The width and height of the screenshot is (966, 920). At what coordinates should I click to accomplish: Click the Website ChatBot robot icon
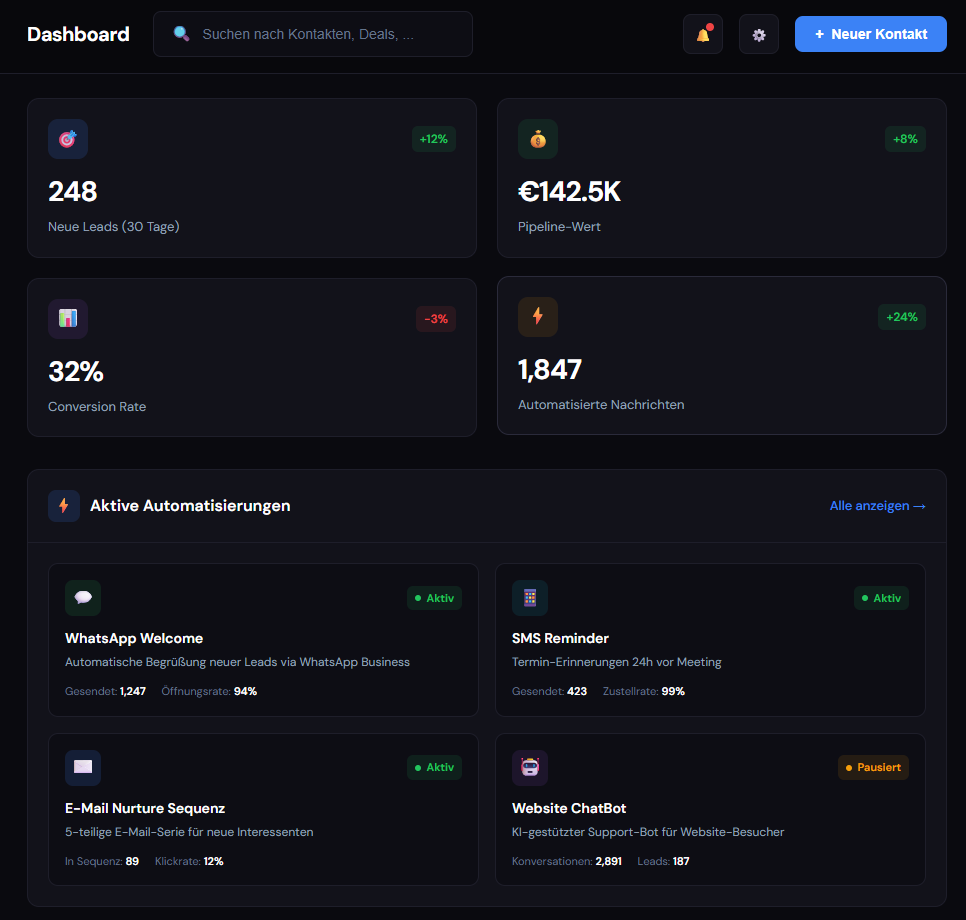click(x=530, y=768)
